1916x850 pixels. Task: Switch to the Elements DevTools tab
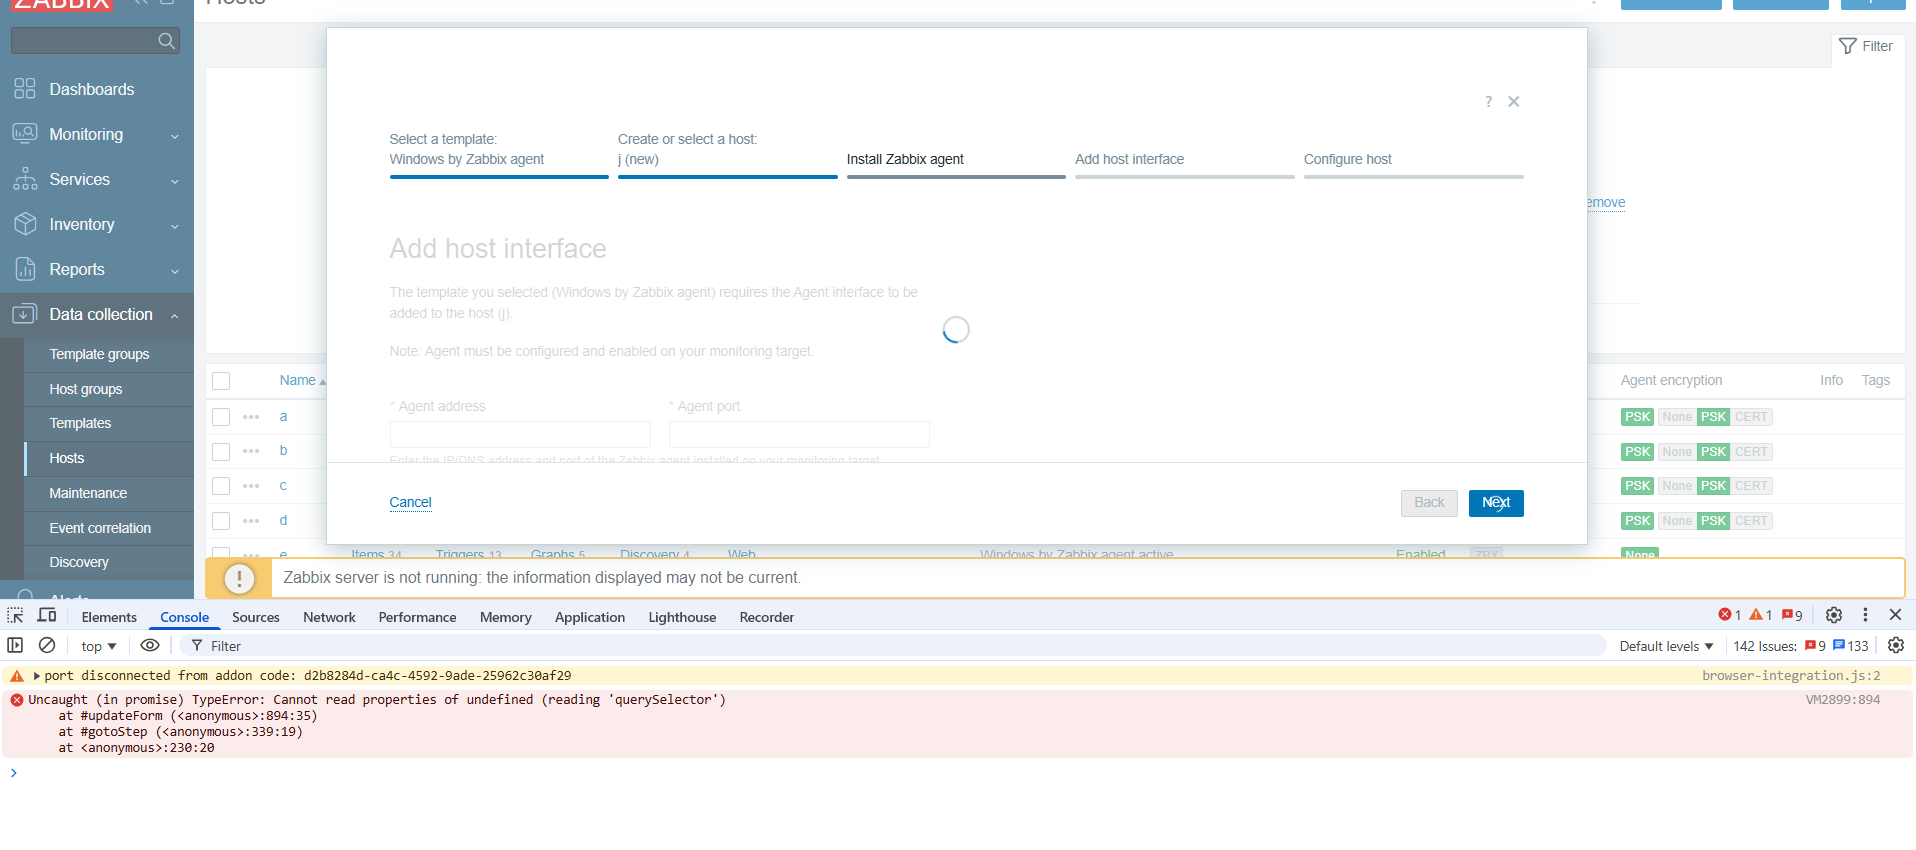coord(109,617)
